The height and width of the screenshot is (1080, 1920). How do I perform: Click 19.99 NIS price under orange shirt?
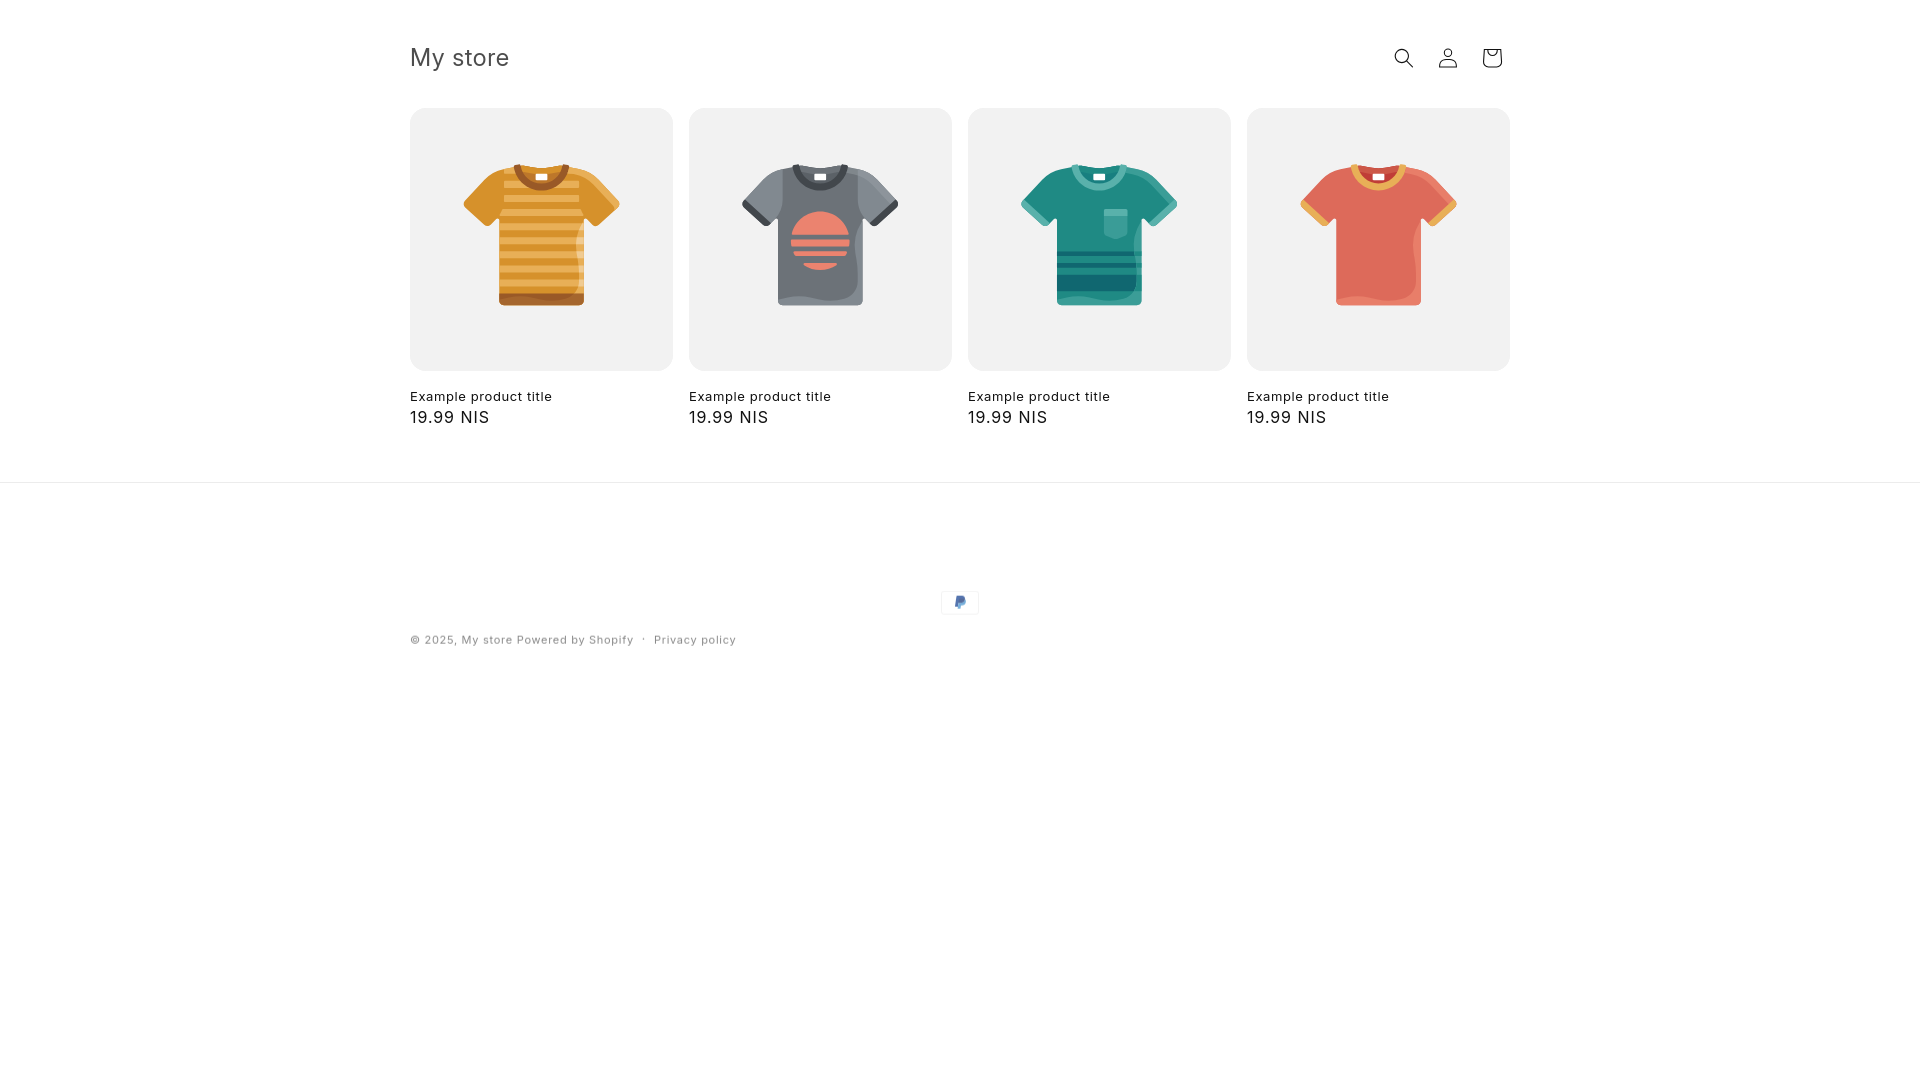[x=450, y=417]
